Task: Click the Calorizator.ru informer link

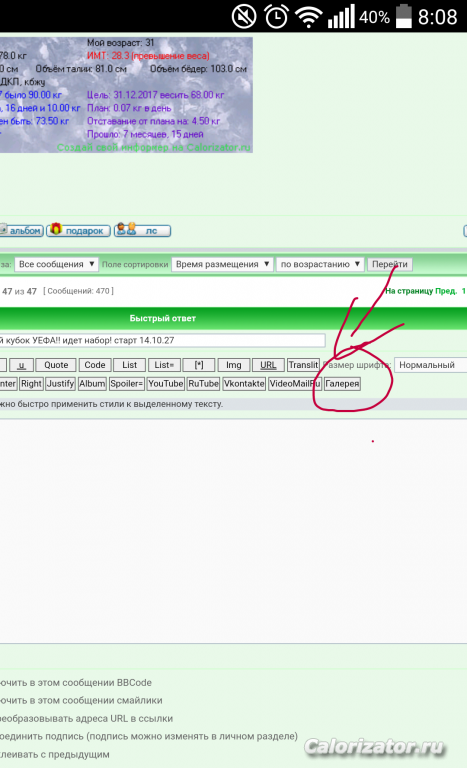Action: [153, 147]
